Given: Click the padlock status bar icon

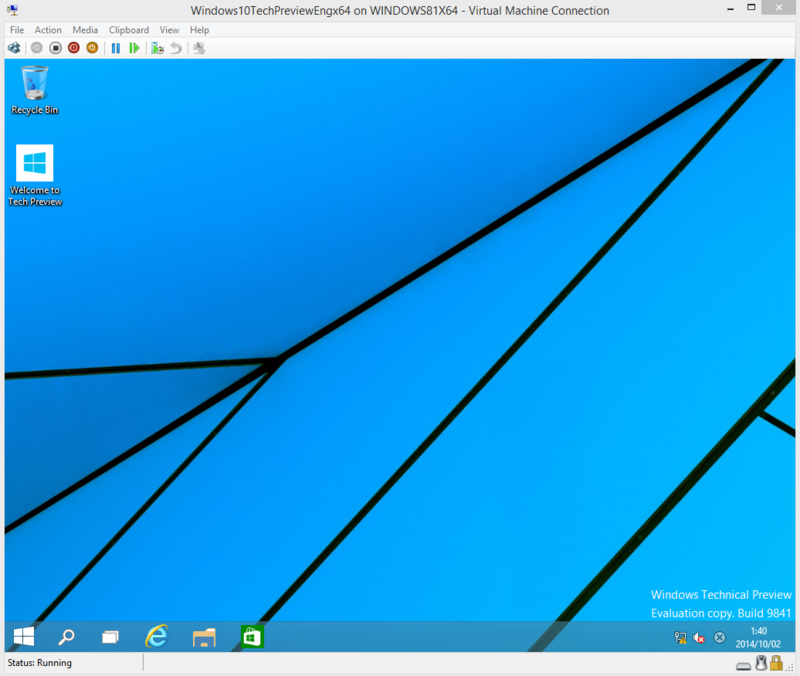Looking at the screenshot, I should pyautogui.click(x=777, y=663).
